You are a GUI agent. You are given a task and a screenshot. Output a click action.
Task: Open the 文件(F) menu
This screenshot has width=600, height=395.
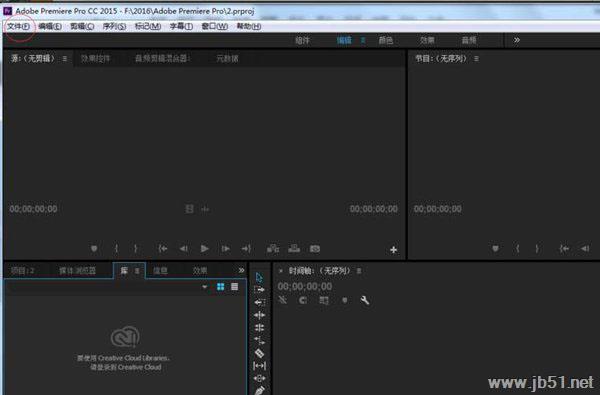click(18, 26)
